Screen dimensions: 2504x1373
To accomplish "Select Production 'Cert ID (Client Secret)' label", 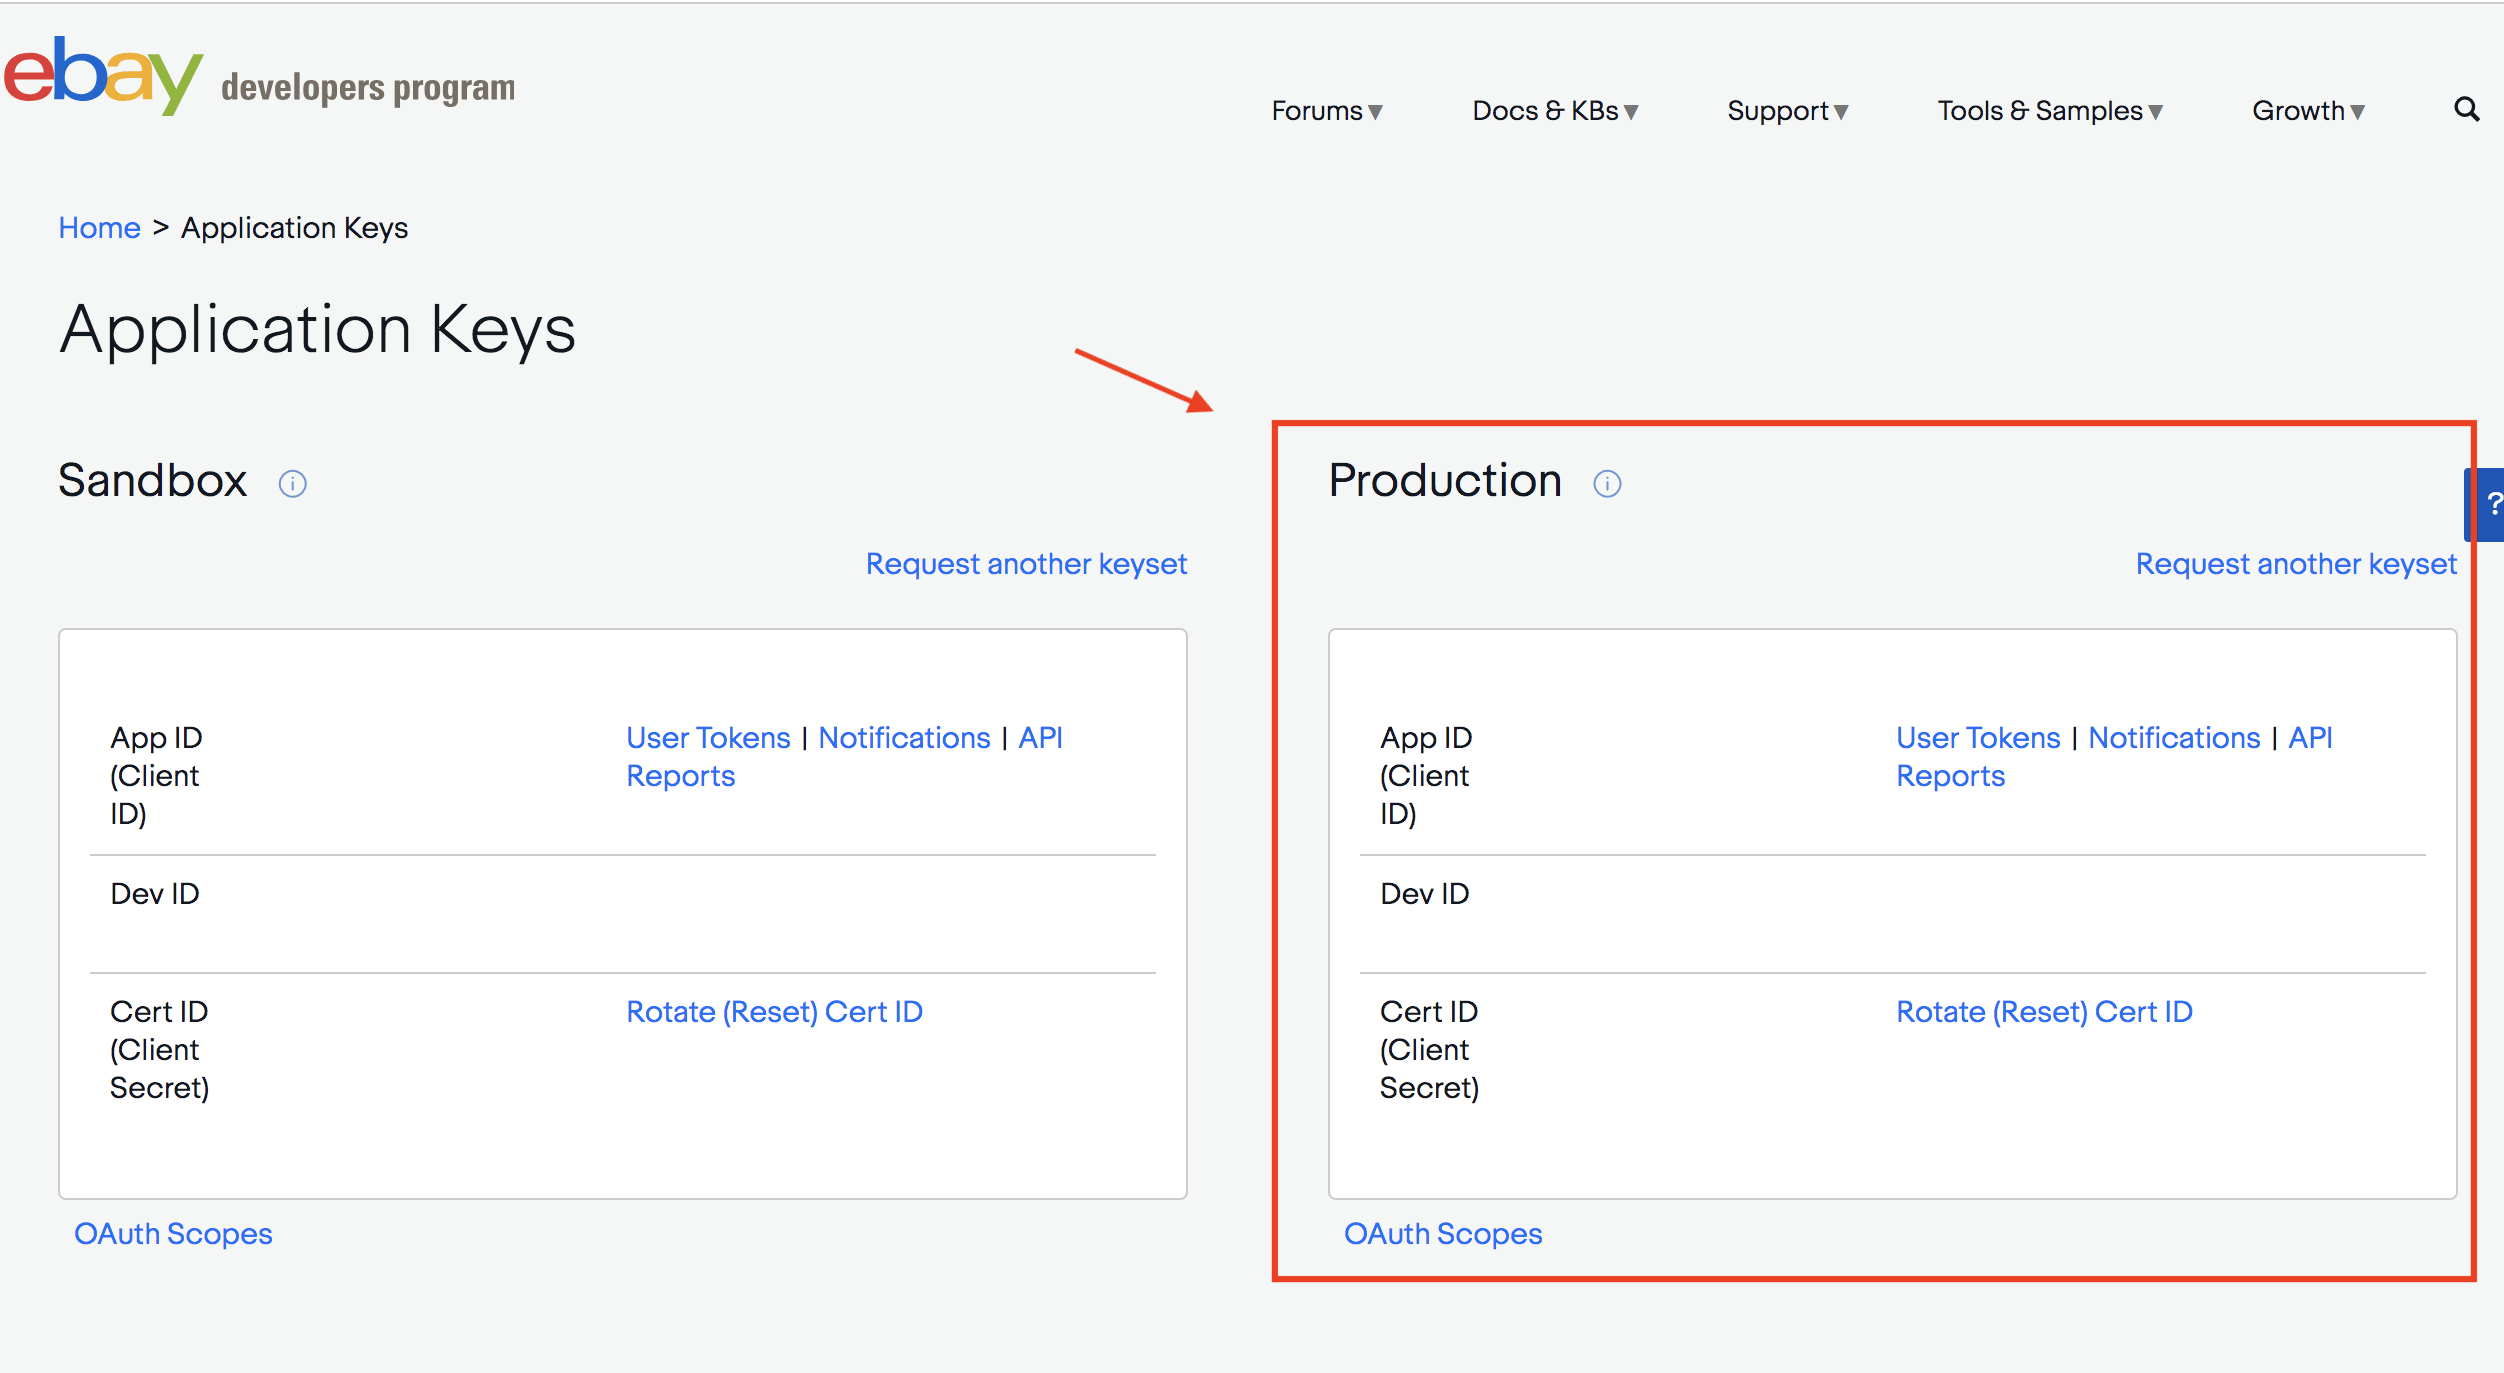I will (1430, 1050).
